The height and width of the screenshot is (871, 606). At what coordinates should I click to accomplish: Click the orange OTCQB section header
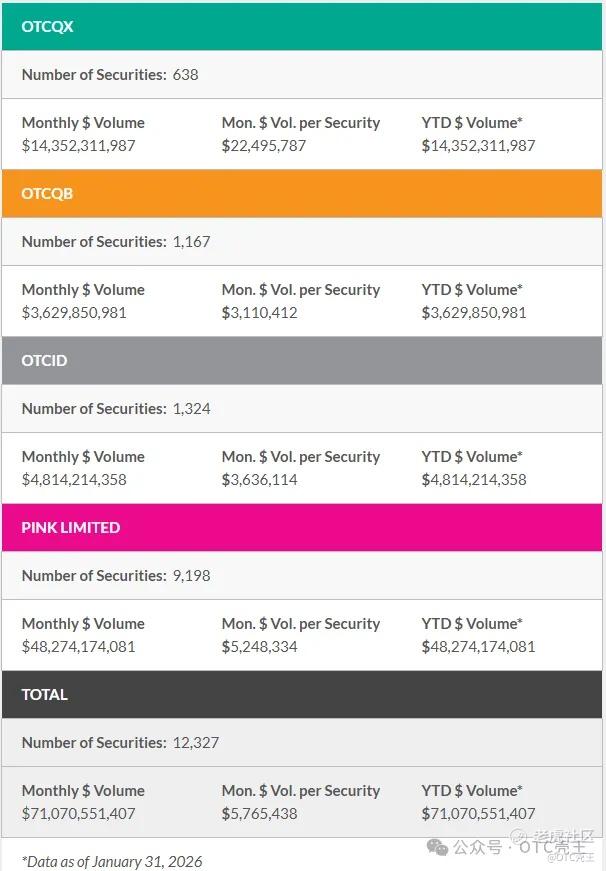click(x=302, y=194)
